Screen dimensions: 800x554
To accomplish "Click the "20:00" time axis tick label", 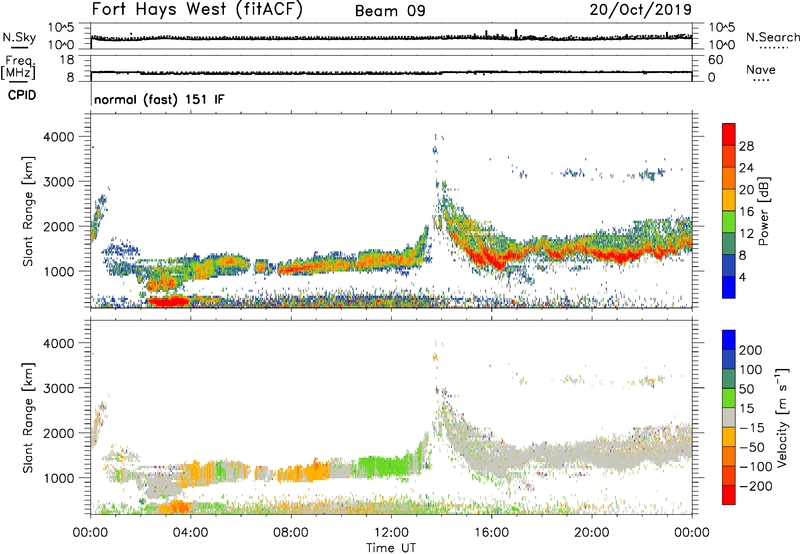I will point(592,533).
